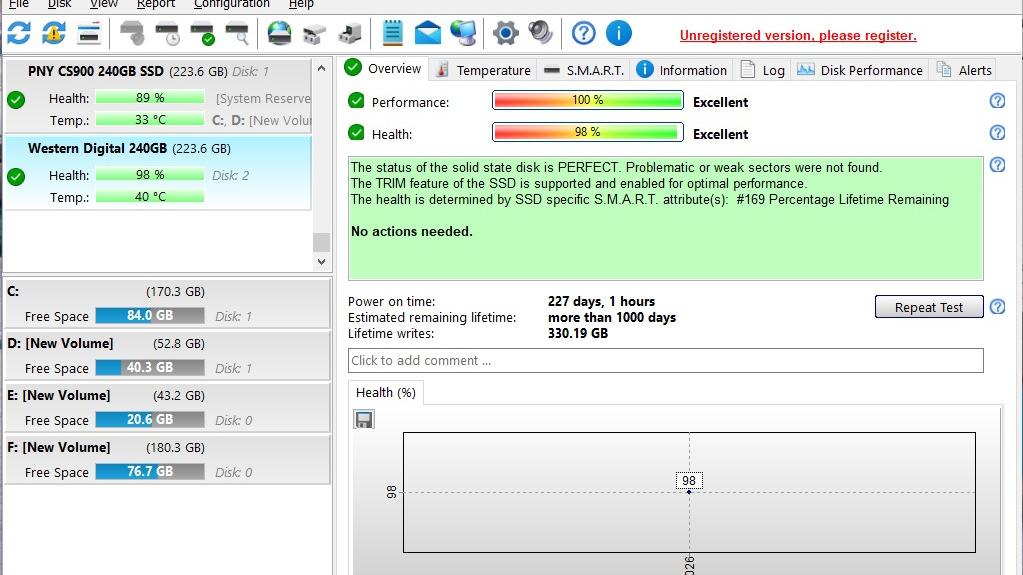Click the blue refresh icon in toolbar
The image size is (1023, 575).
pos(18,33)
